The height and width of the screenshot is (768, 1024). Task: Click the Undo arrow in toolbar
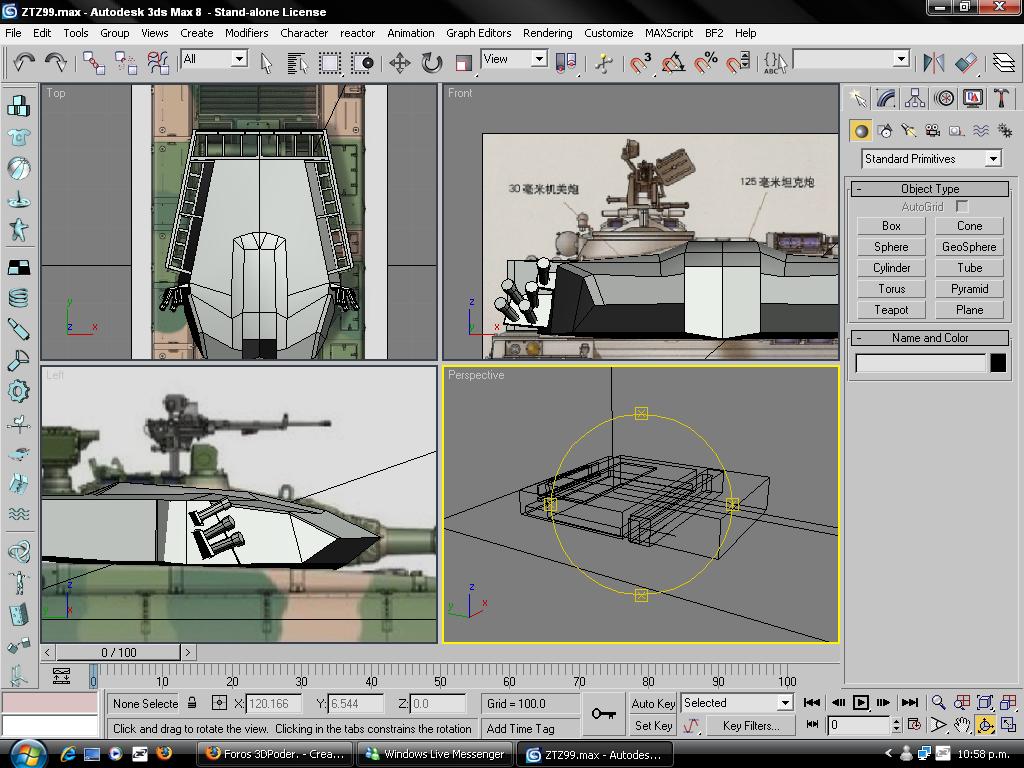[24, 63]
